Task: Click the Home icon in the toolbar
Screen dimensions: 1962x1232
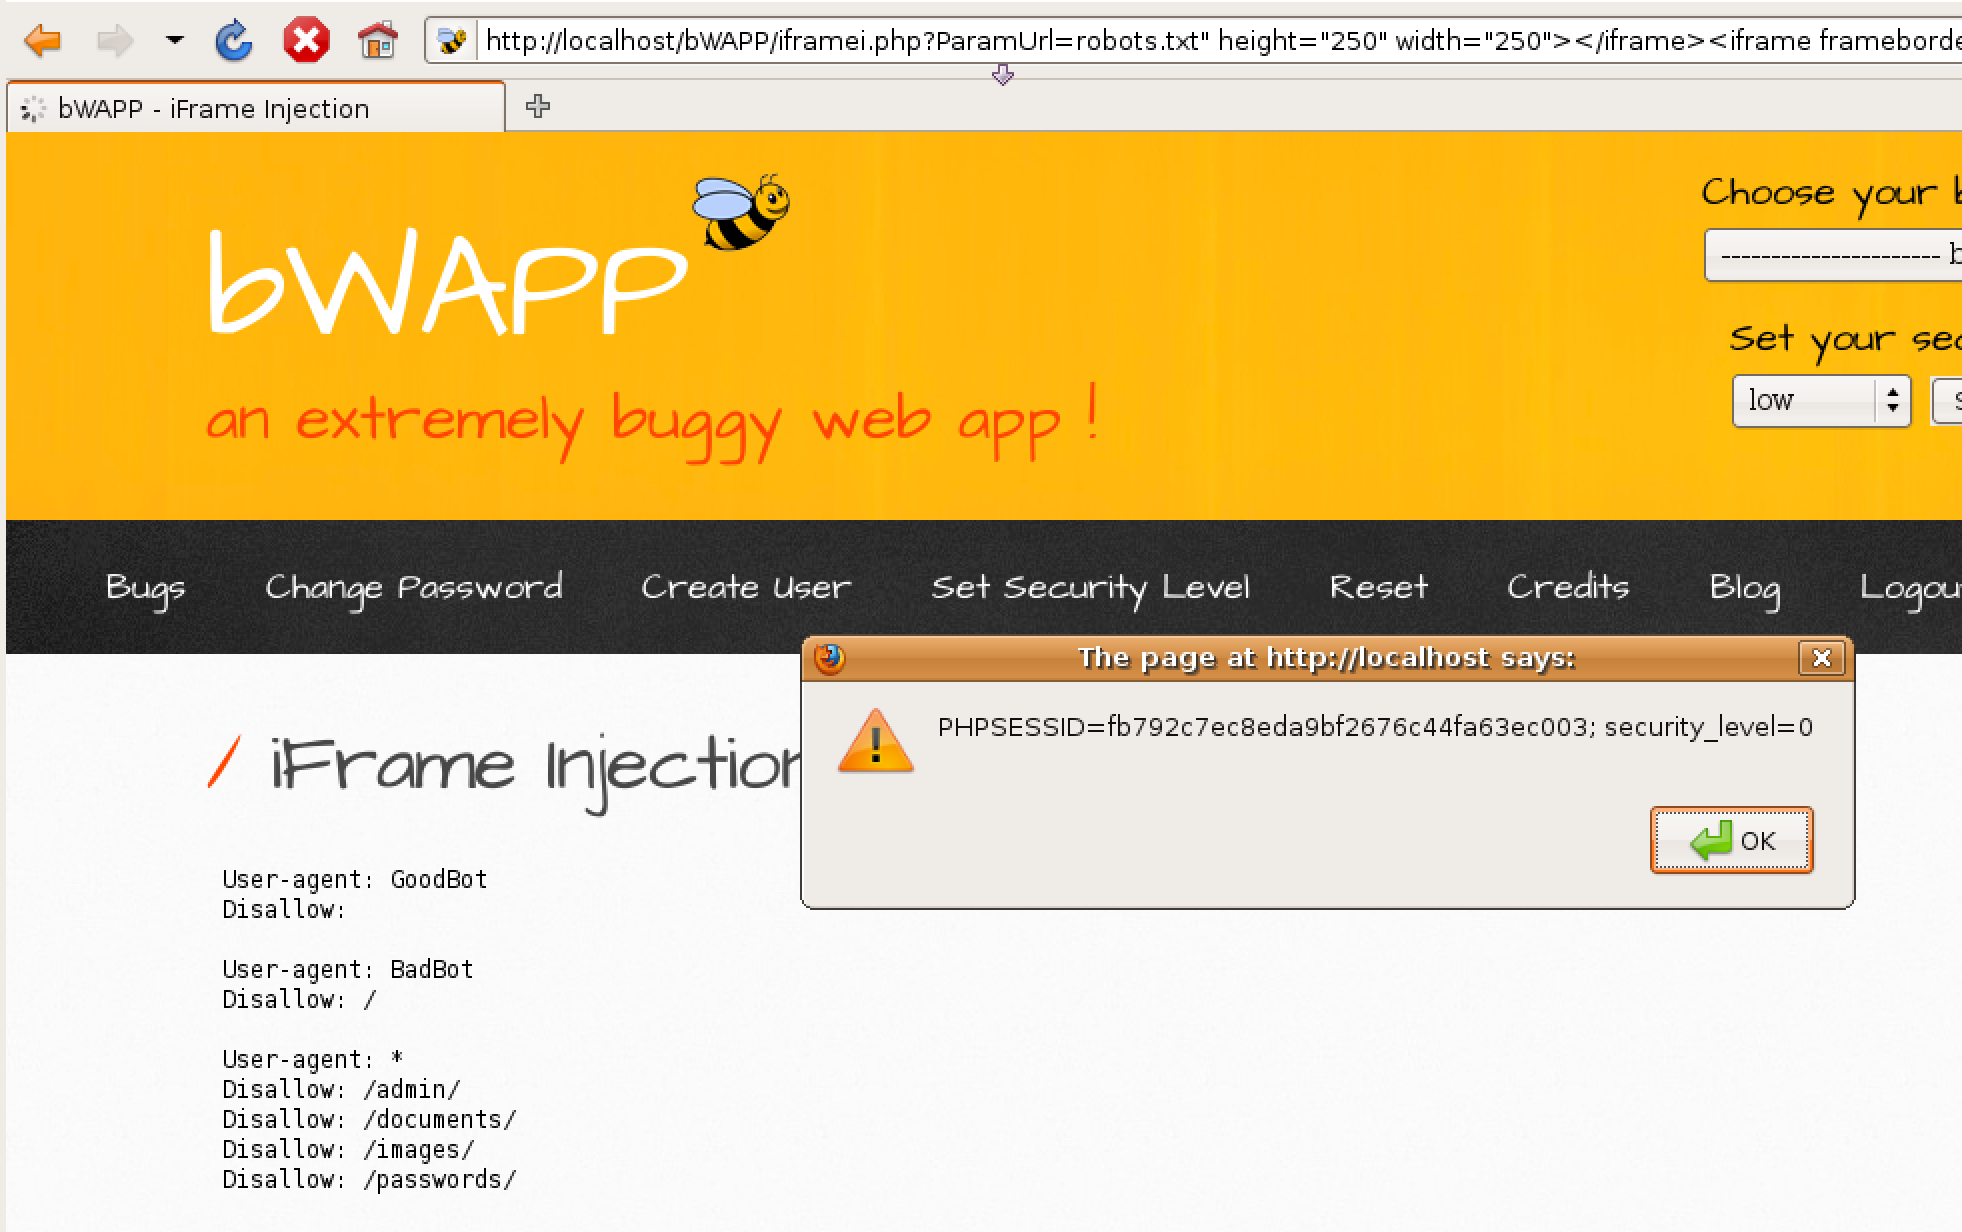Action: pyautogui.click(x=378, y=41)
